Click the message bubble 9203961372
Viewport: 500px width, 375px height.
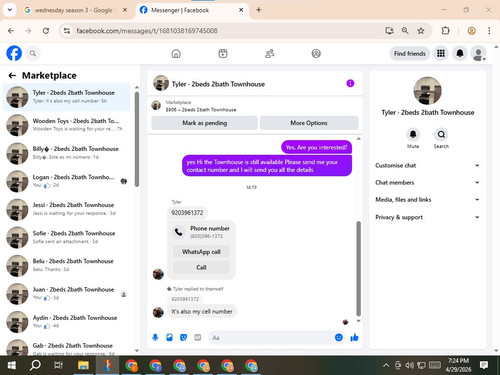point(187,213)
